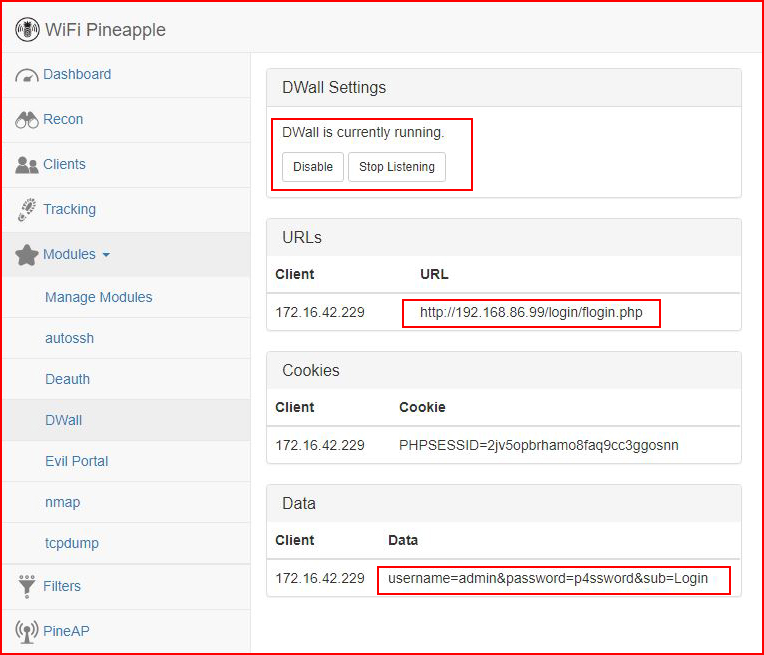Select the DWall module
The height and width of the screenshot is (655, 764).
point(63,420)
